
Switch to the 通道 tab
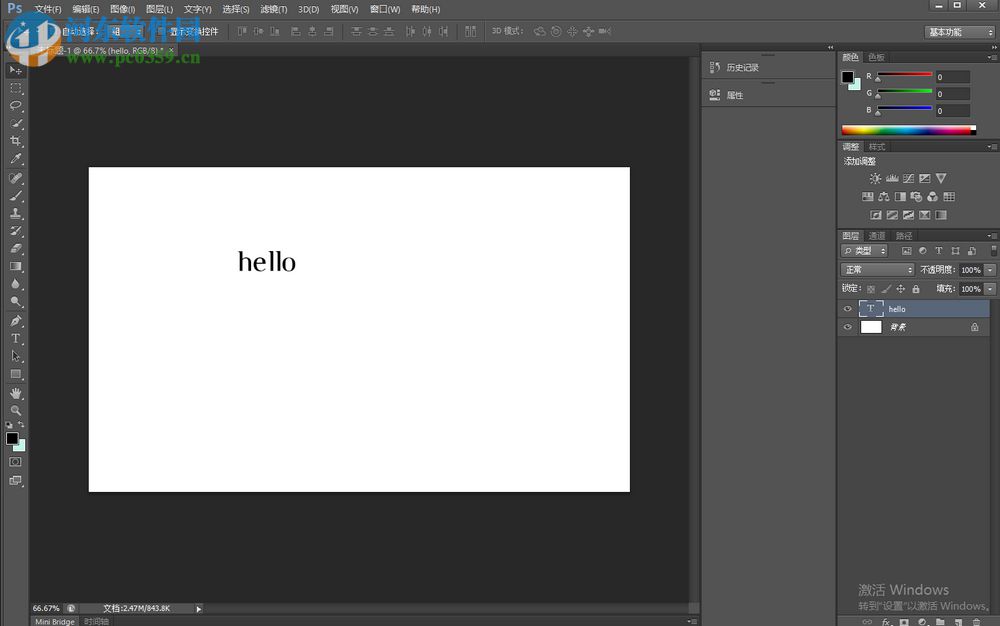click(877, 236)
